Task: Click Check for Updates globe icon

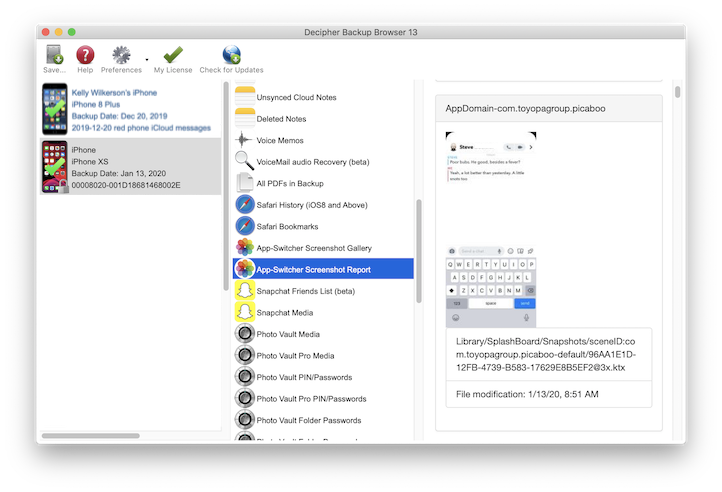Action: click(x=231, y=55)
